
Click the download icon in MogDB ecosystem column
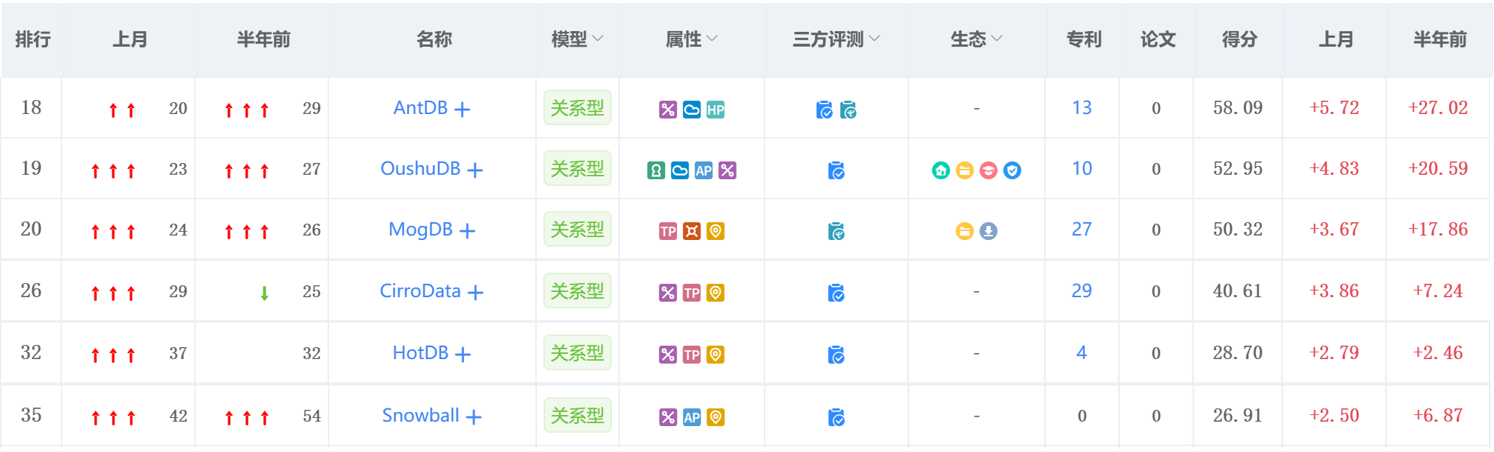click(988, 232)
